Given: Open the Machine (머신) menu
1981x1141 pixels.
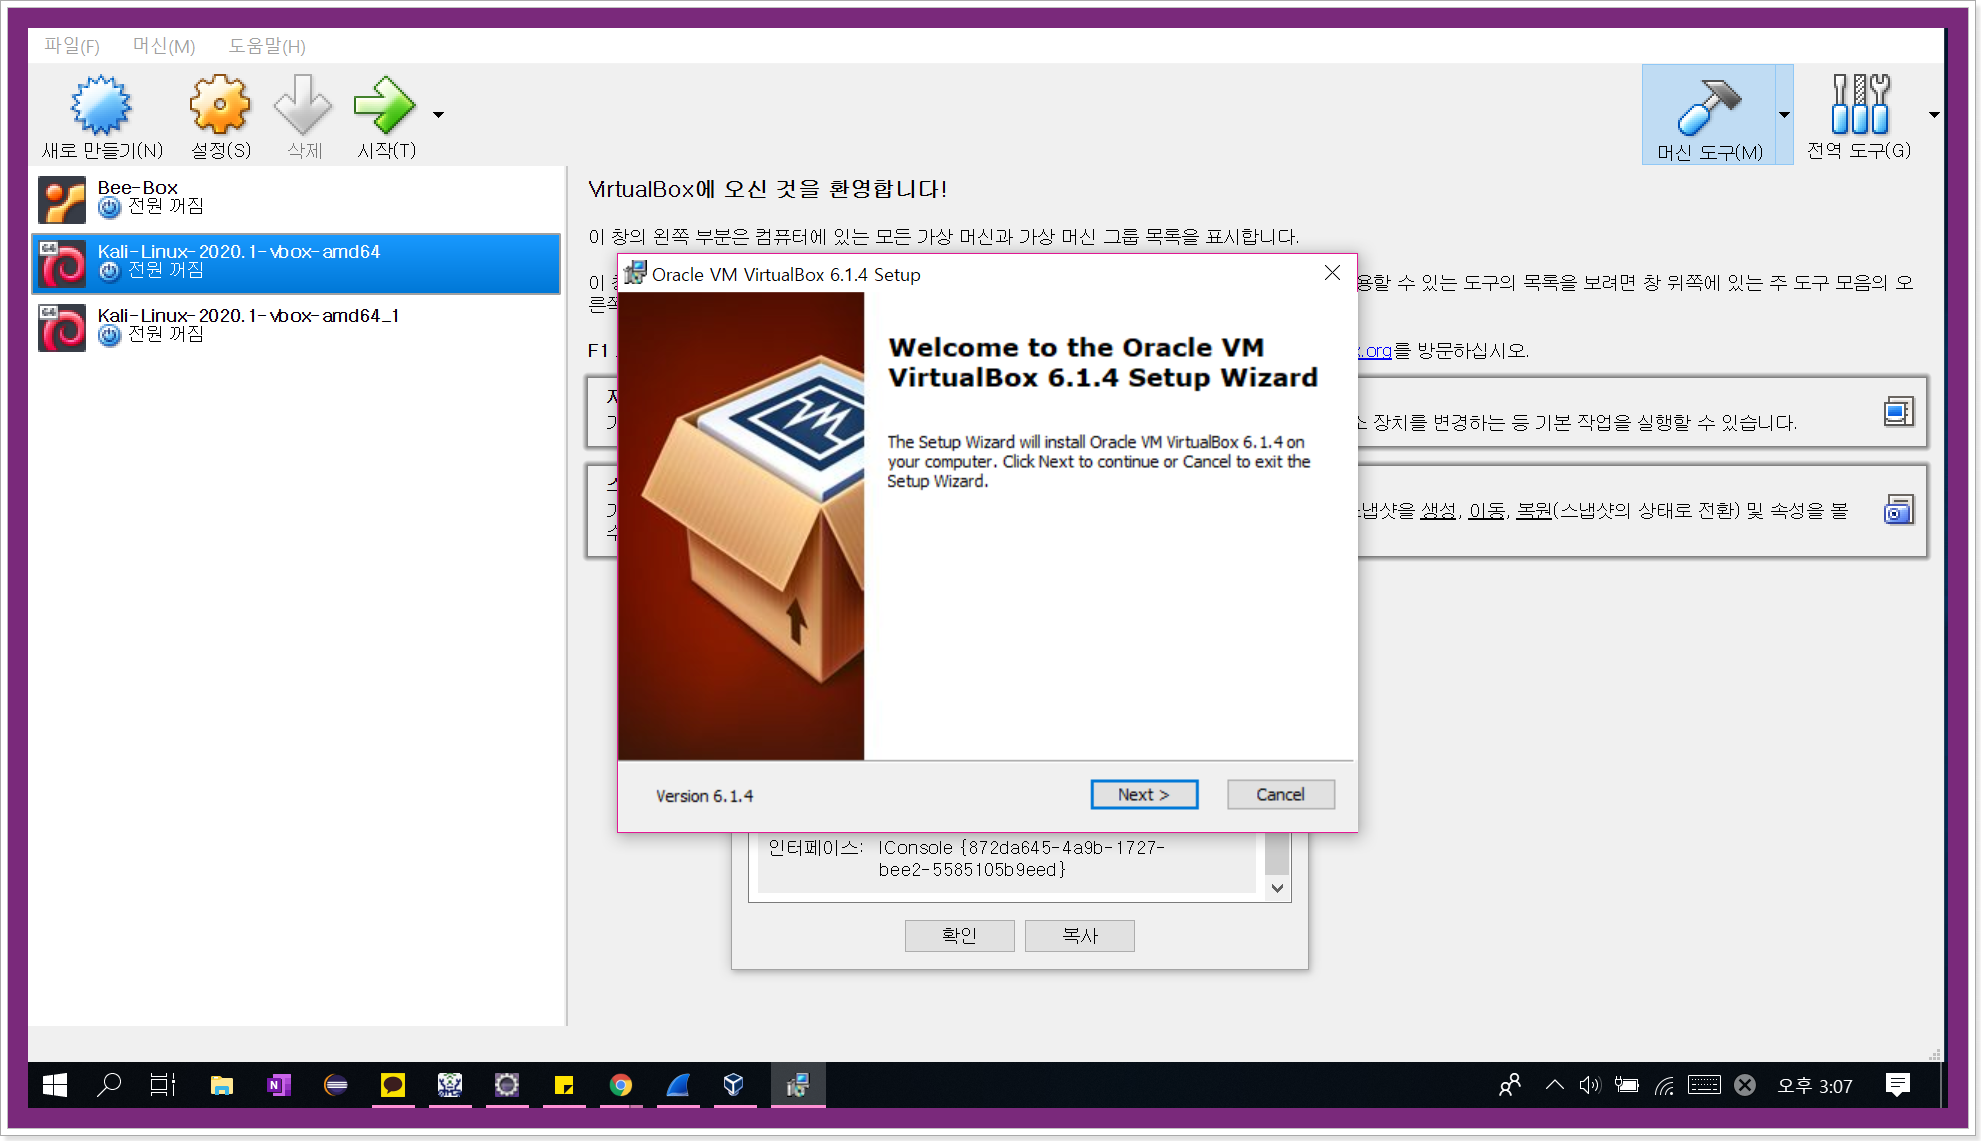Looking at the screenshot, I should (164, 46).
